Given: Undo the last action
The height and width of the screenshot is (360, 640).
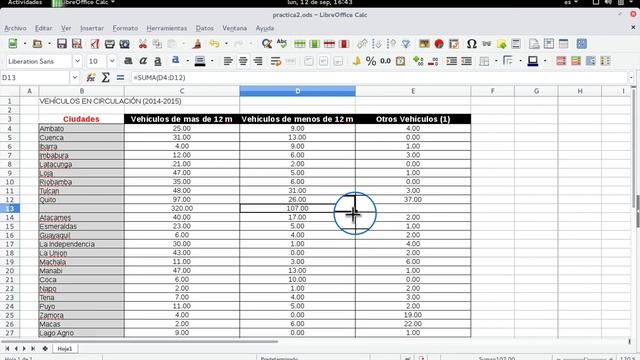Looking at the screenshot, I should coord(214,44).
